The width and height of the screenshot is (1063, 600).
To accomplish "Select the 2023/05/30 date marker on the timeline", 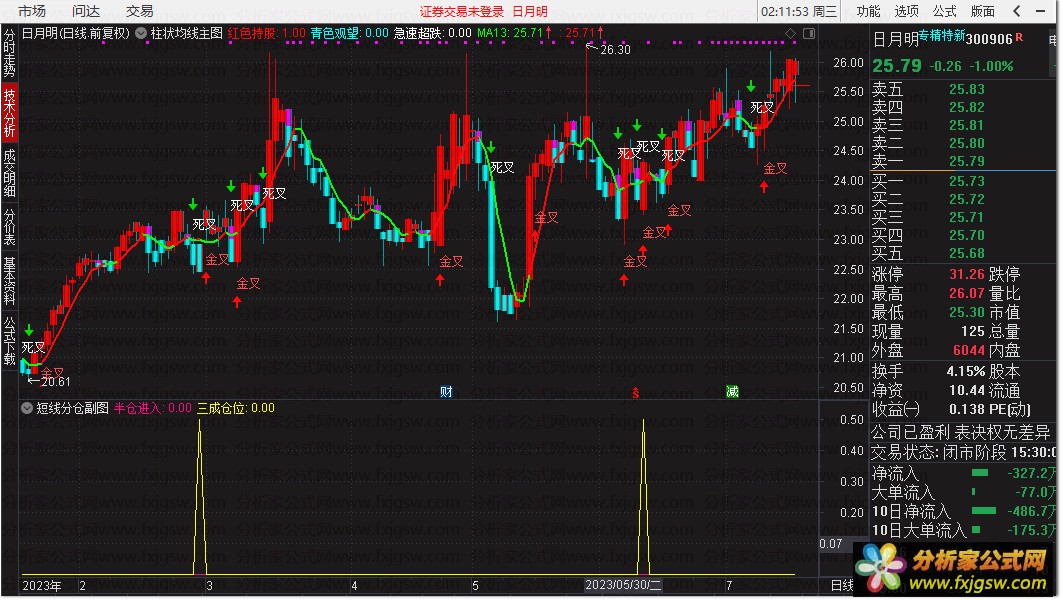I will pos(623,585).
